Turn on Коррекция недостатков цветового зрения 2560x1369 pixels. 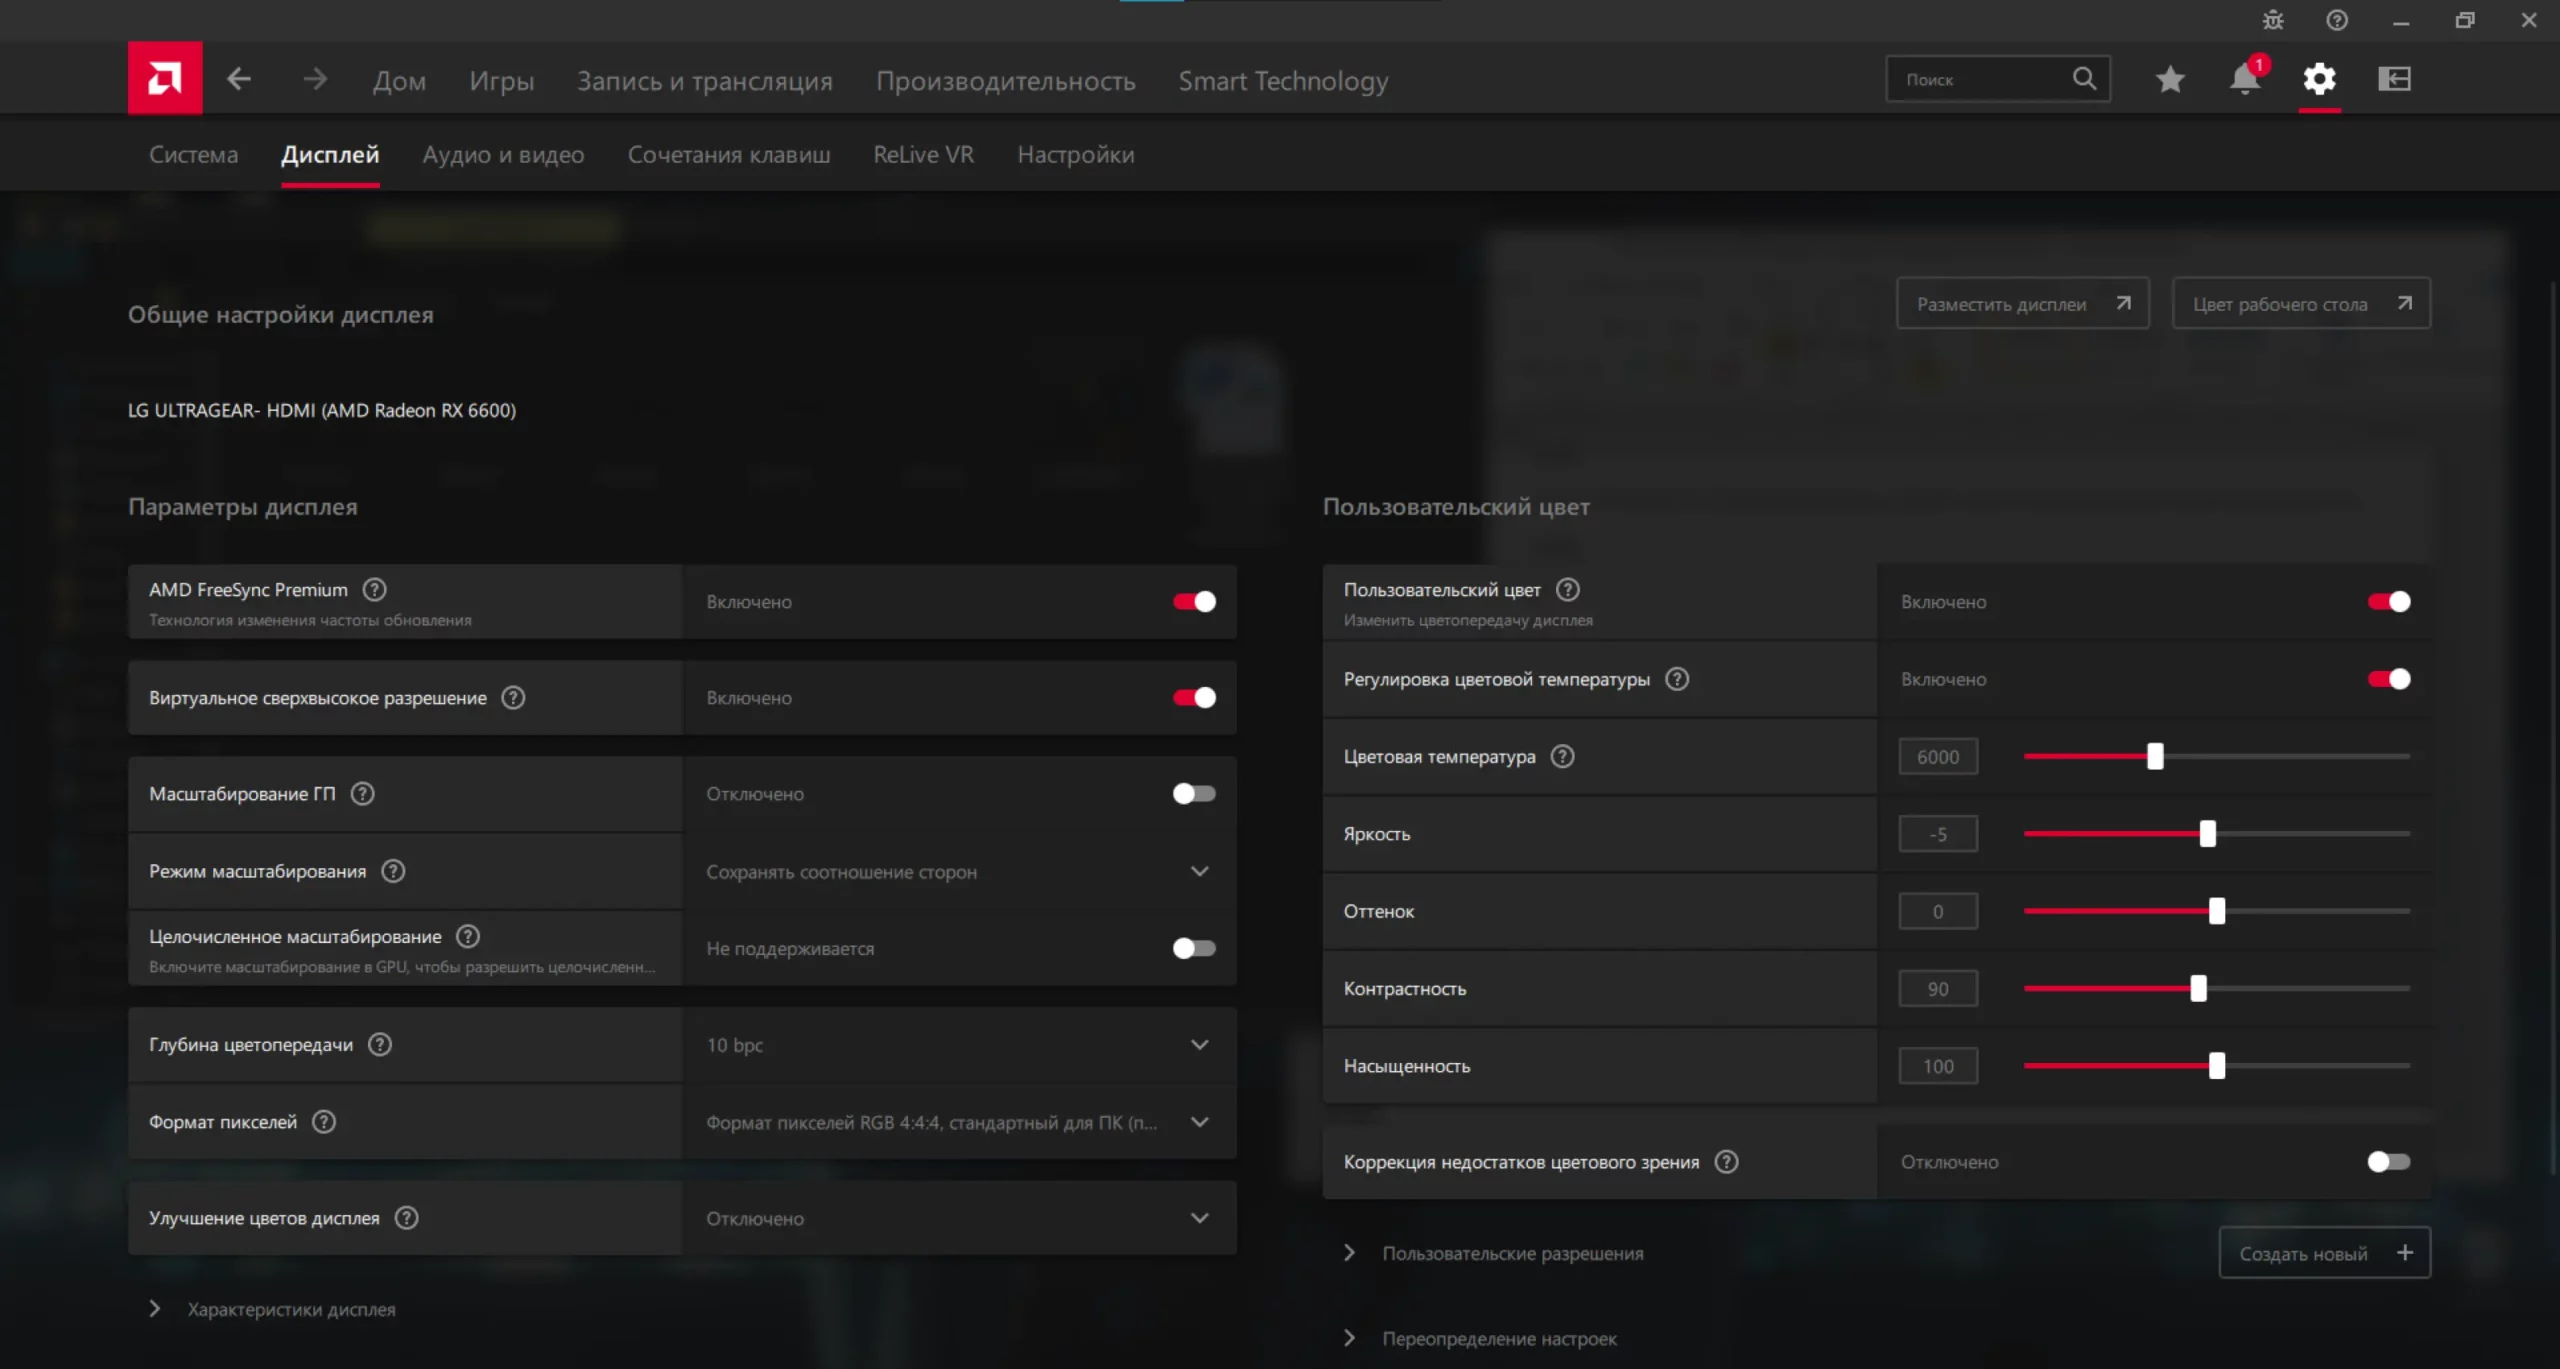pos(2388,1162)
